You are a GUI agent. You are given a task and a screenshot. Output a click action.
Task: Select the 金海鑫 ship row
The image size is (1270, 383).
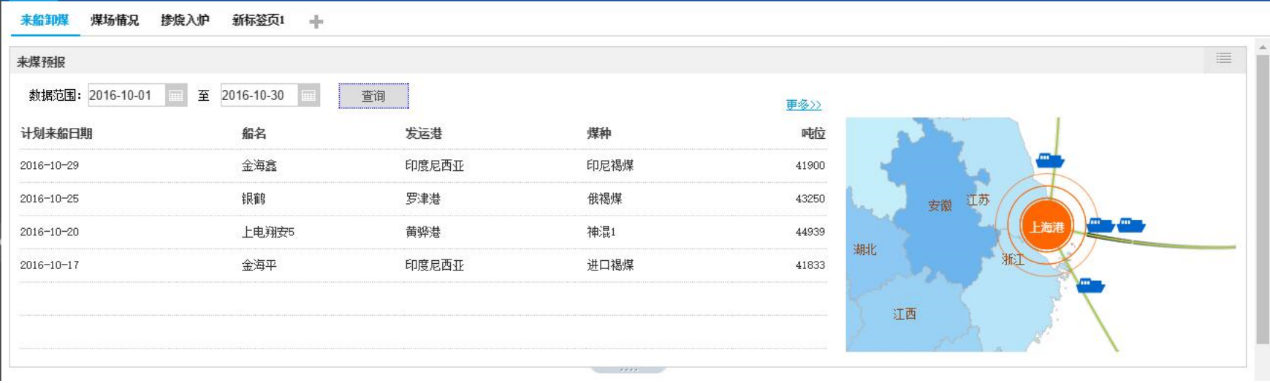(x=423, y=166)
